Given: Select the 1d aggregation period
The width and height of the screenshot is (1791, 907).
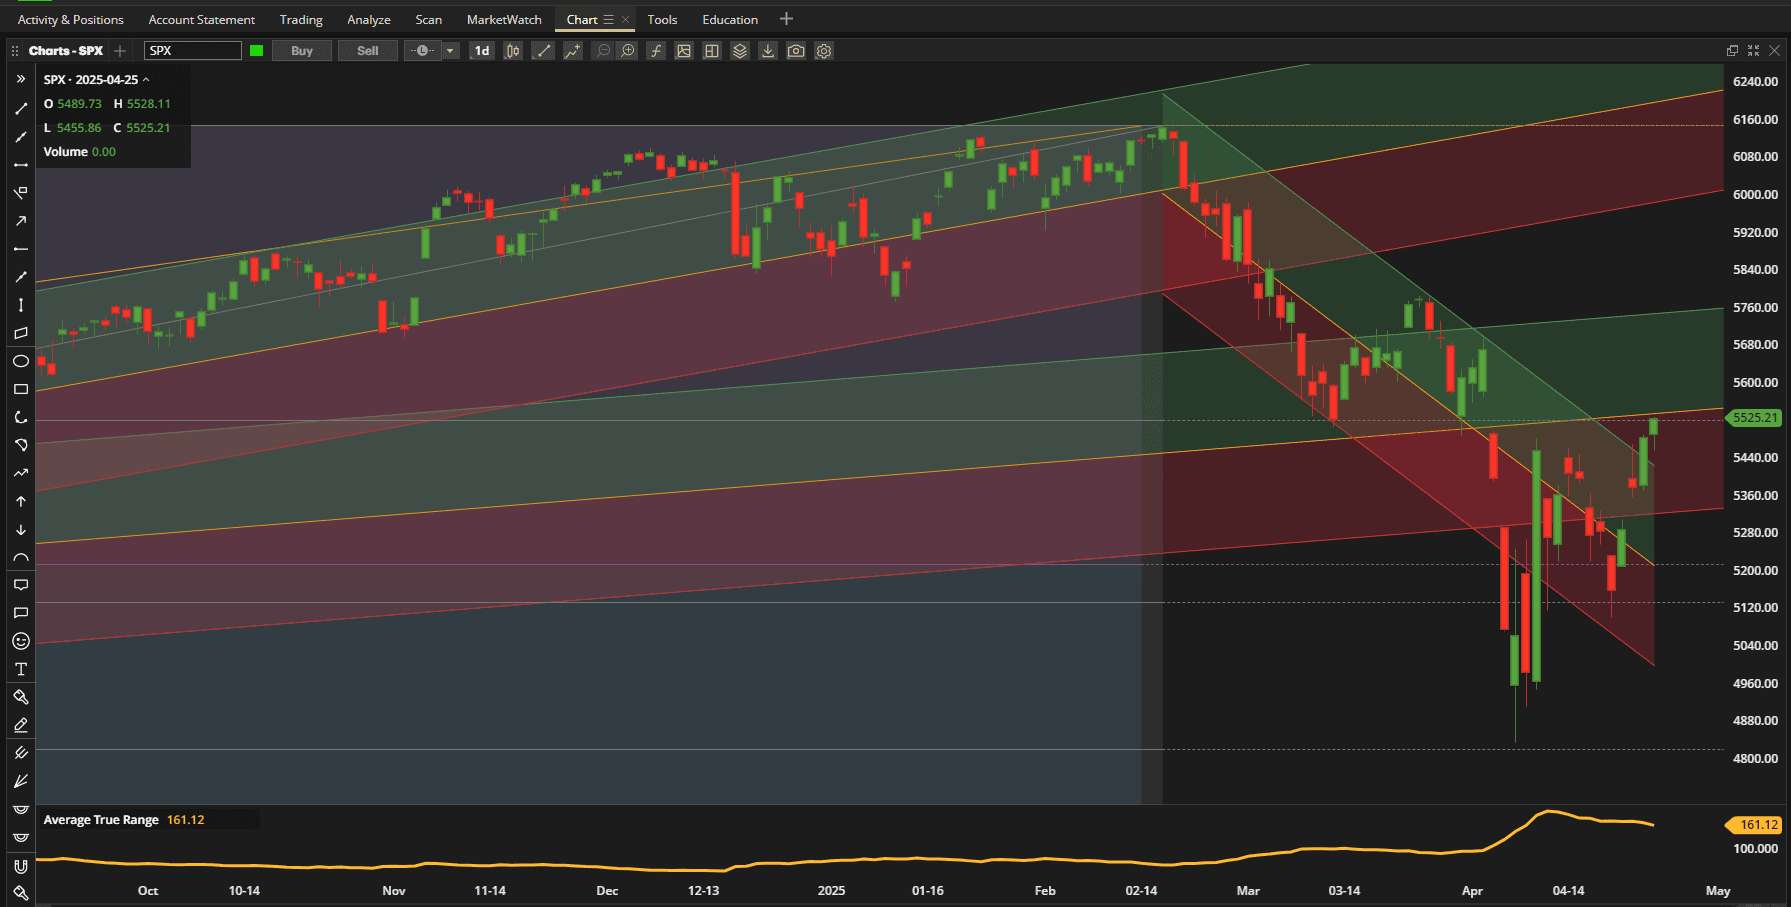Looking at the screenshot, I should [x=482, y=51].
